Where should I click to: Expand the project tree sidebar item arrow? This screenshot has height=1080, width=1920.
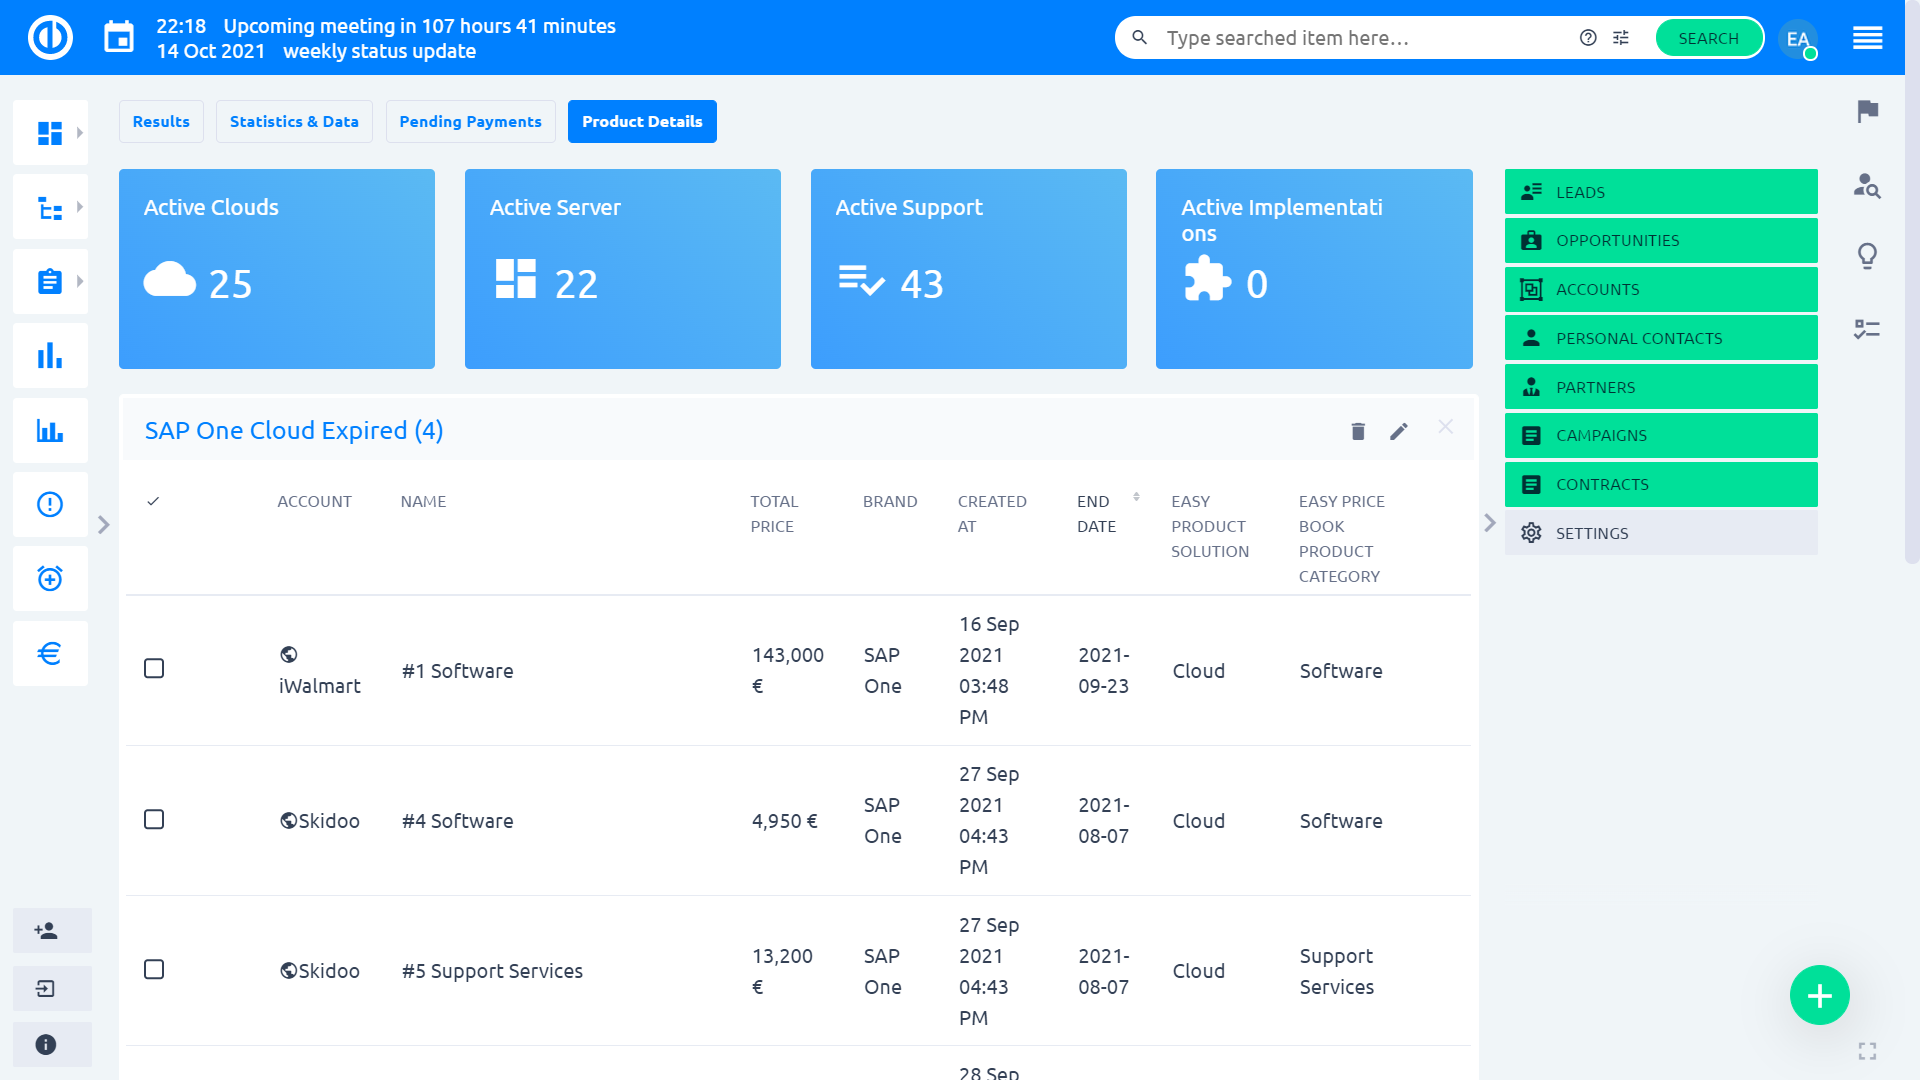pyautogui.click(x=80, y=207)
